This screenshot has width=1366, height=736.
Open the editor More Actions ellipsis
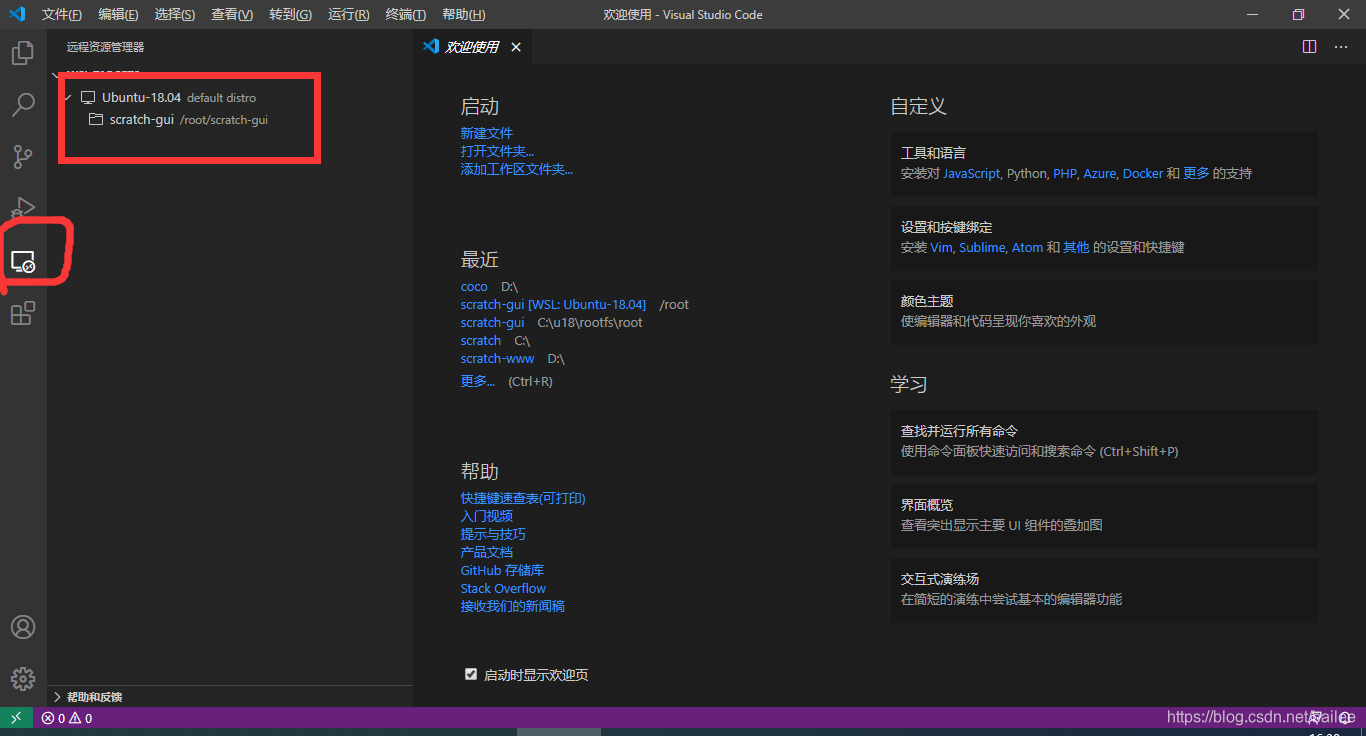(x=1340, y=47)
